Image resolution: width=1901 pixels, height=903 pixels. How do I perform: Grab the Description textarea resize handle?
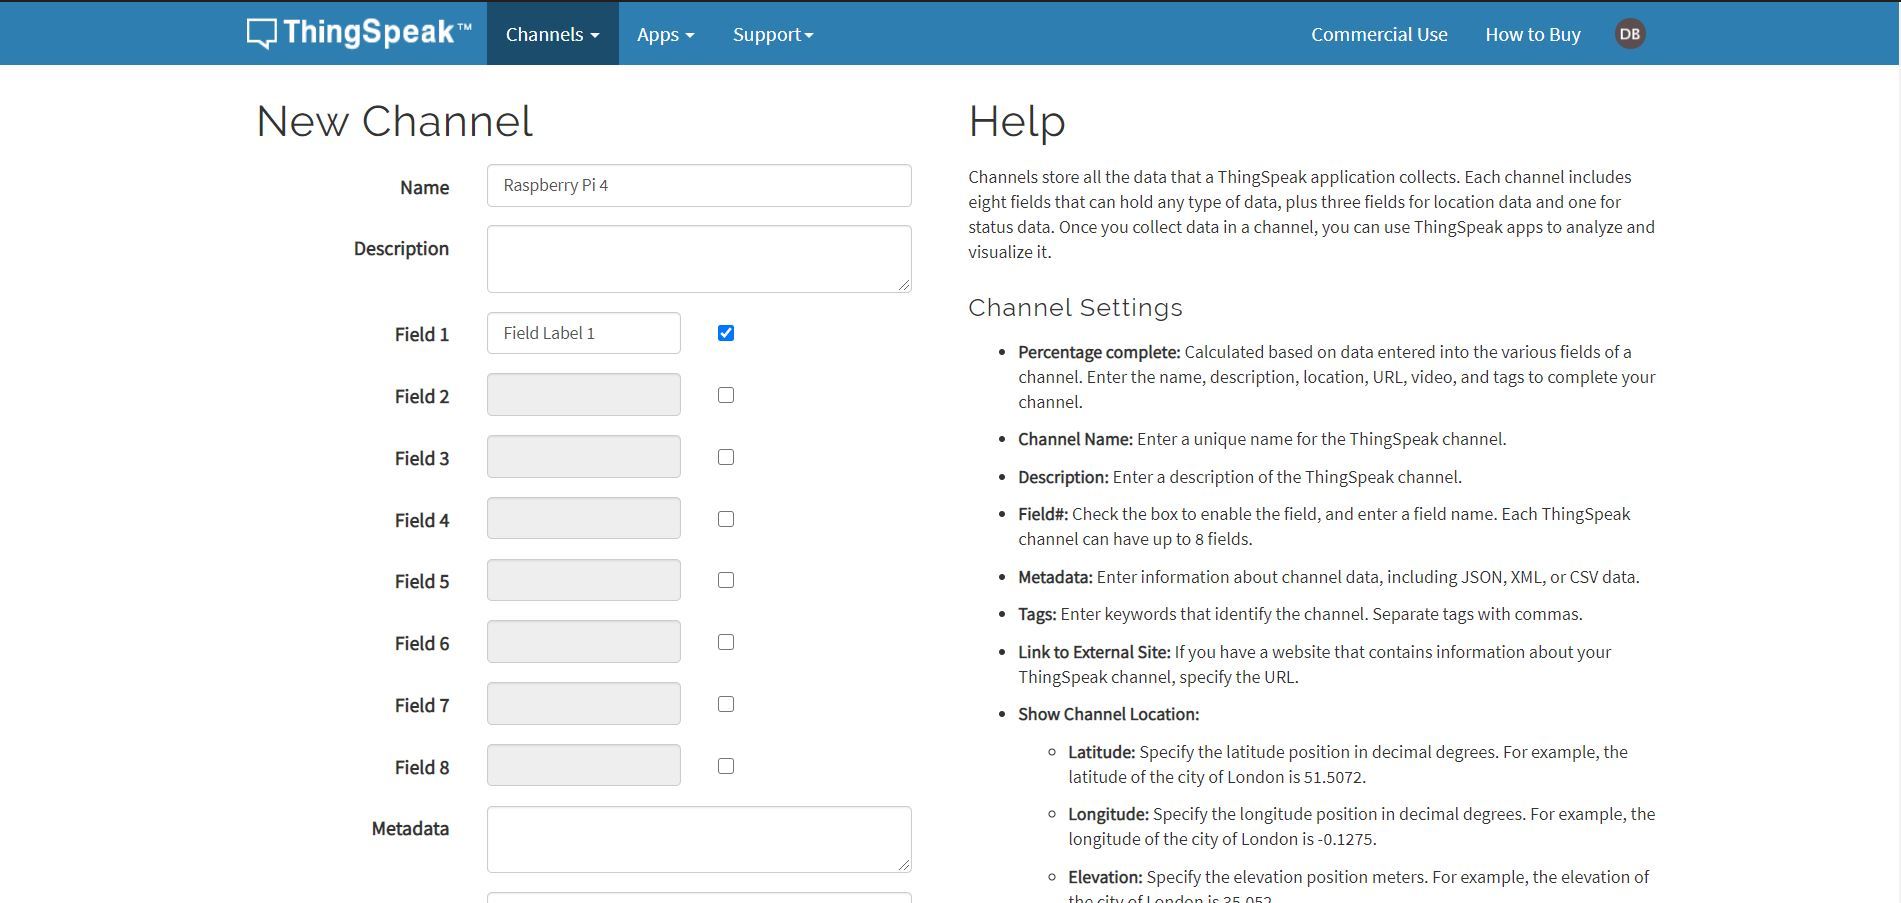tap(904, 286)
